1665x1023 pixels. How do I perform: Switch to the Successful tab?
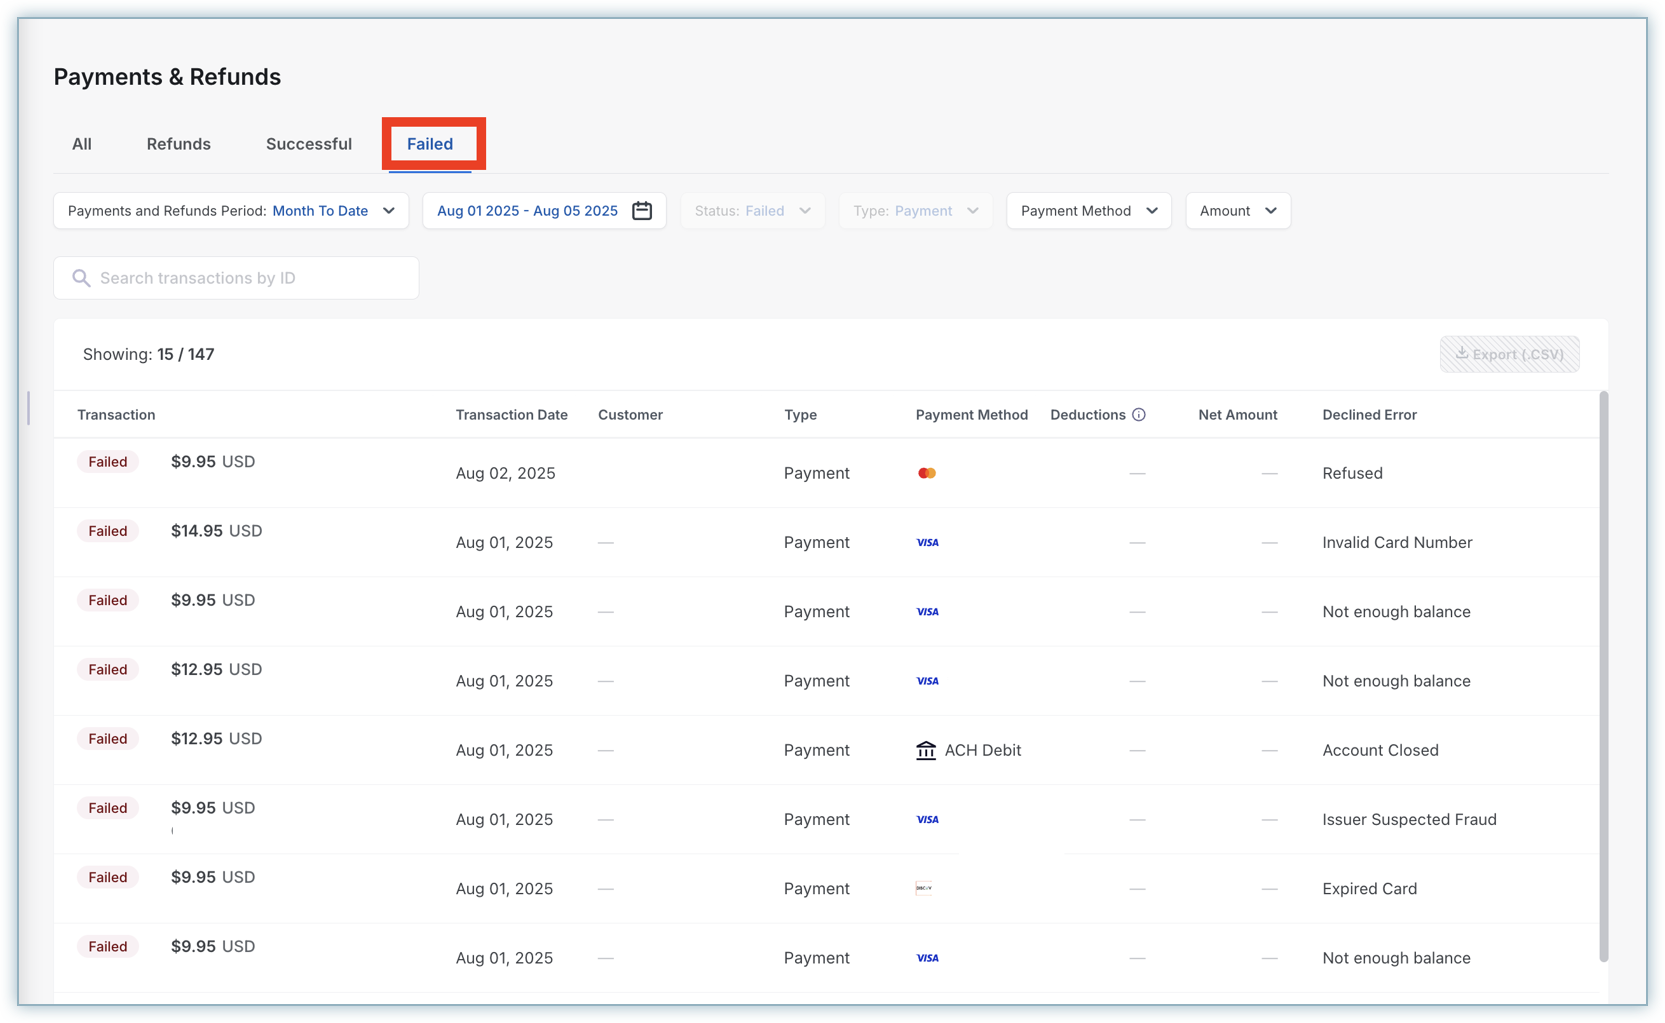pos(309,144)
